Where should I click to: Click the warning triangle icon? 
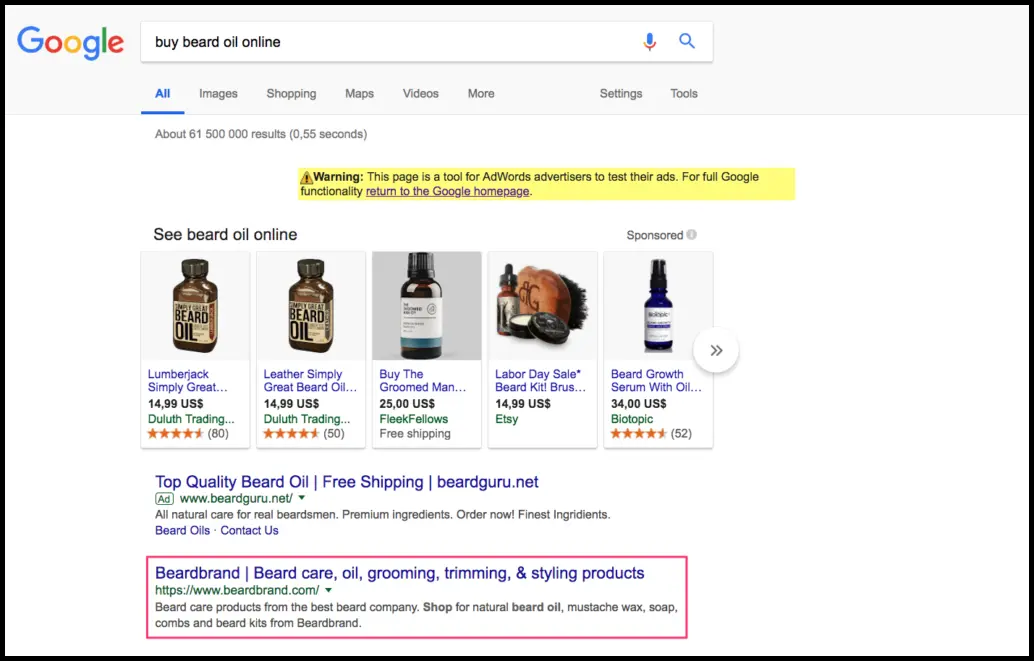click(x=306, y=177)
